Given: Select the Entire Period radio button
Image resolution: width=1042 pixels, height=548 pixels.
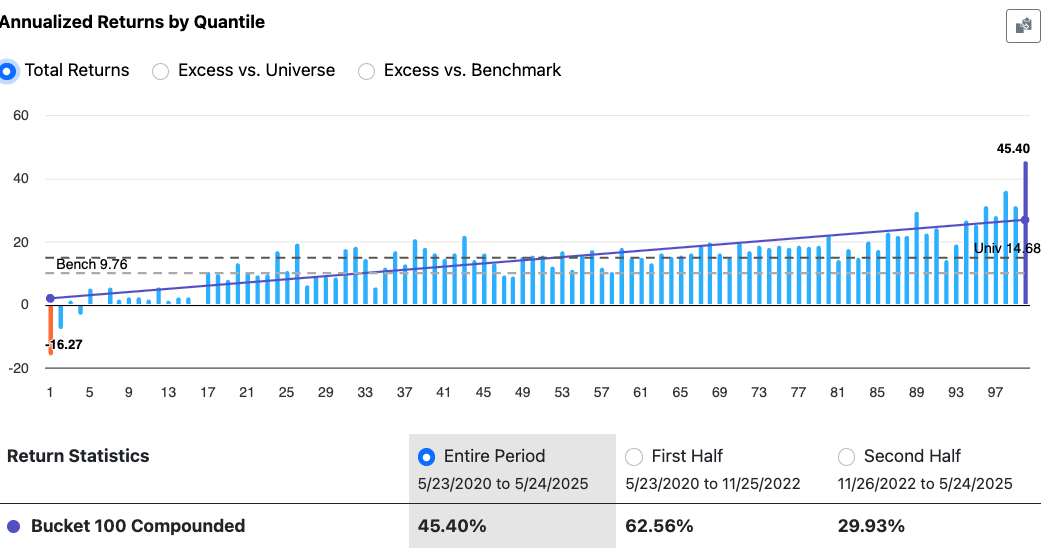Looking at the screenshot, I should pyautogui.click(x=427, y=457).
